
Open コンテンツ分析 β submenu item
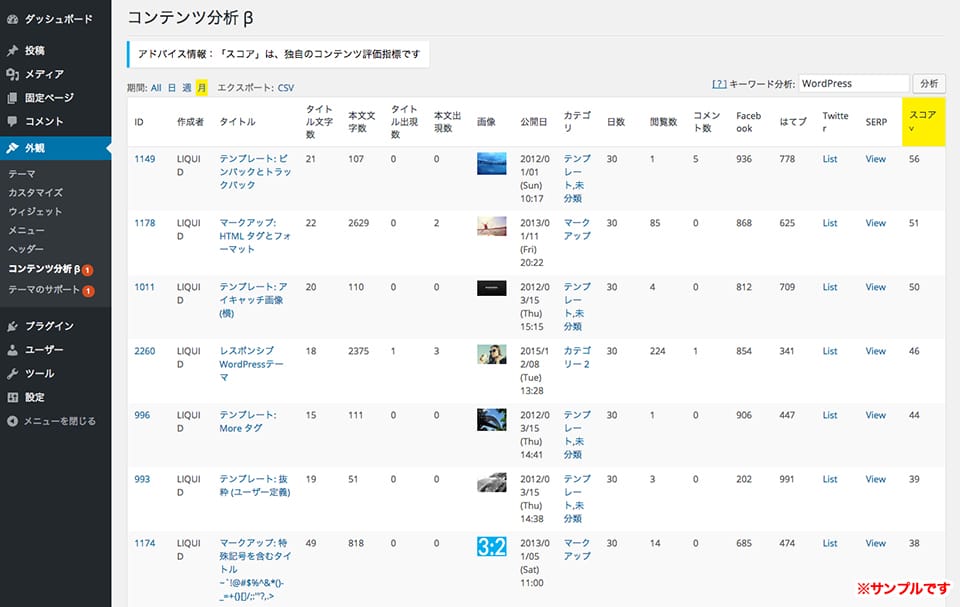click(x=44, y=268)
